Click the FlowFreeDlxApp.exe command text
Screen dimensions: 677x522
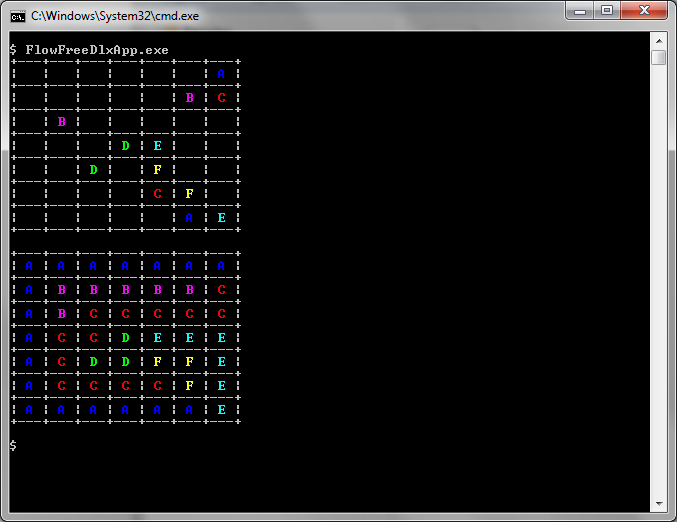click(x=97, y=50)
